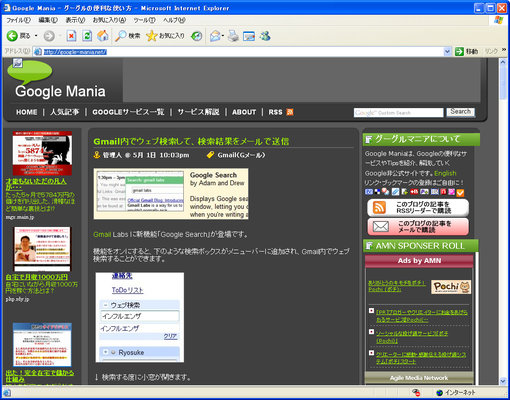
Task: Open the 編集(E) menu
Action: (48, 20)
